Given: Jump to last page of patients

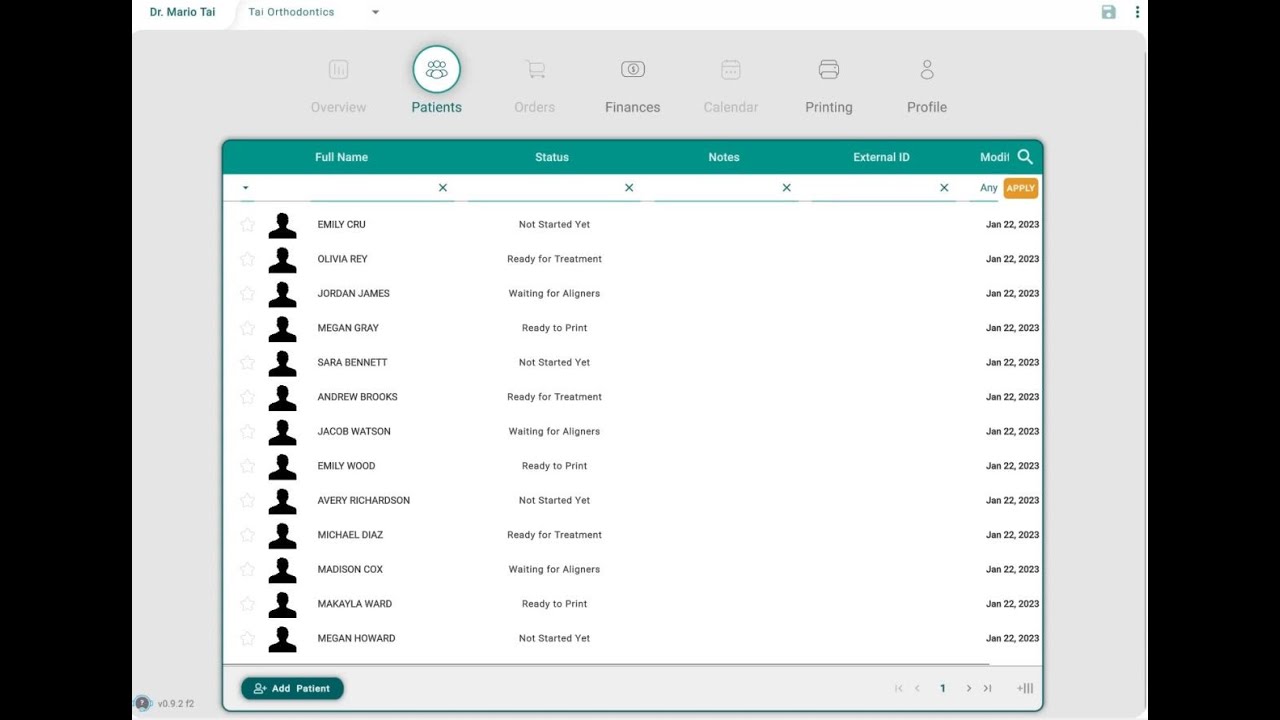Looking at the screenshot, I should pyautogui.click(x=987, y=688).
